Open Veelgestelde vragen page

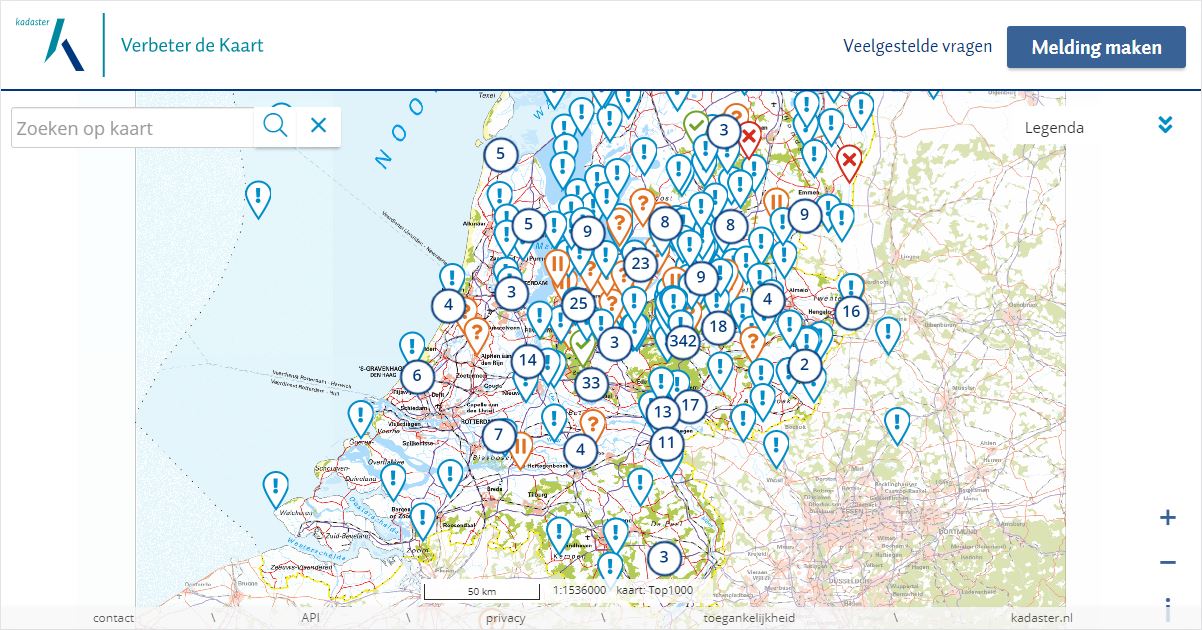[917, 46]
